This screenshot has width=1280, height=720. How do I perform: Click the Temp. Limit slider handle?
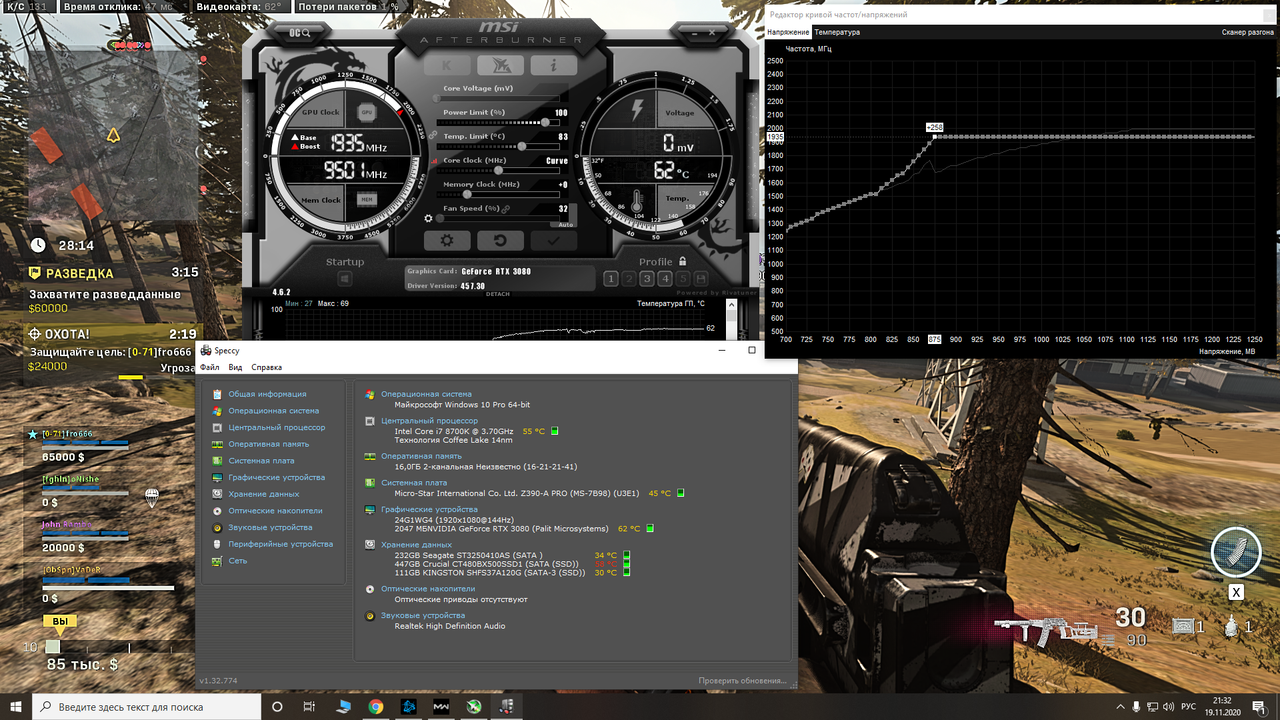pyautogui.click(x=523, y=146)
